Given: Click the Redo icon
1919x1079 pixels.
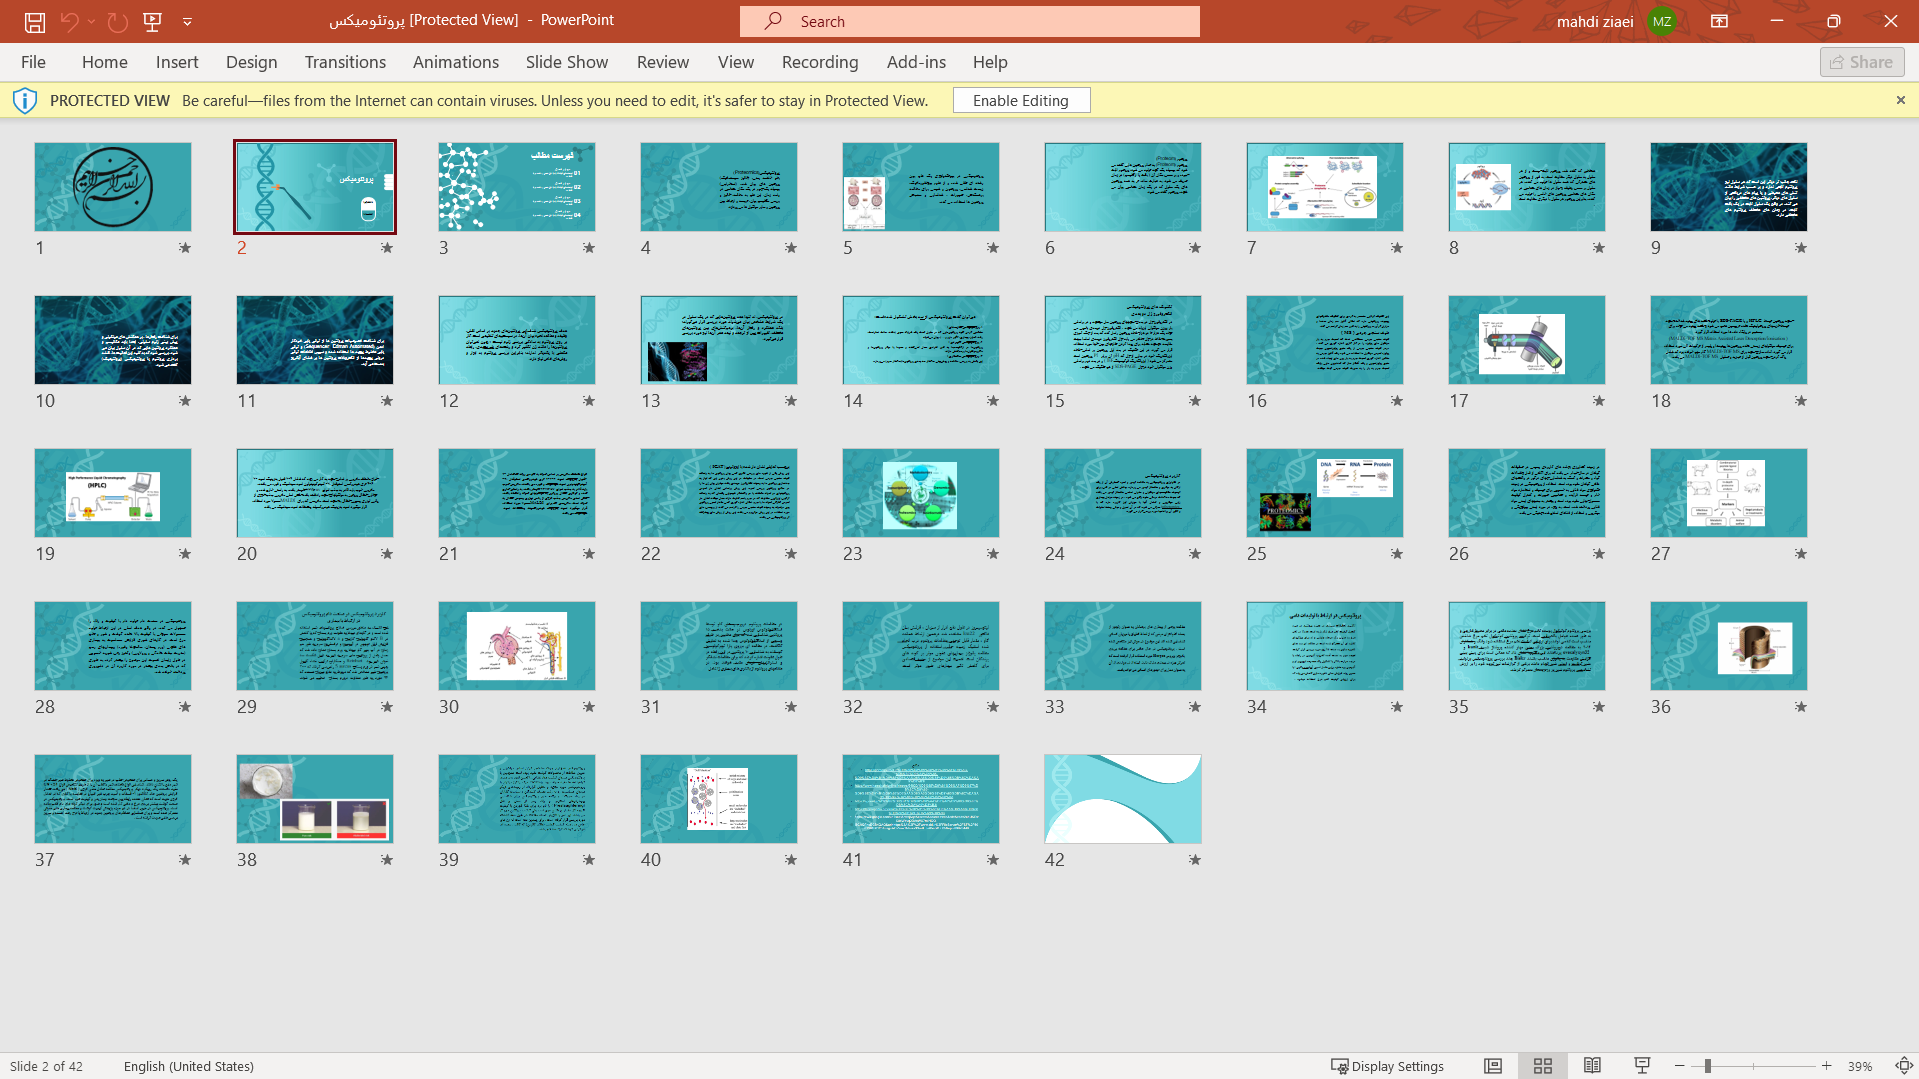Looking at the screenshot, I should pyautogui.click(x=118, y=21).
